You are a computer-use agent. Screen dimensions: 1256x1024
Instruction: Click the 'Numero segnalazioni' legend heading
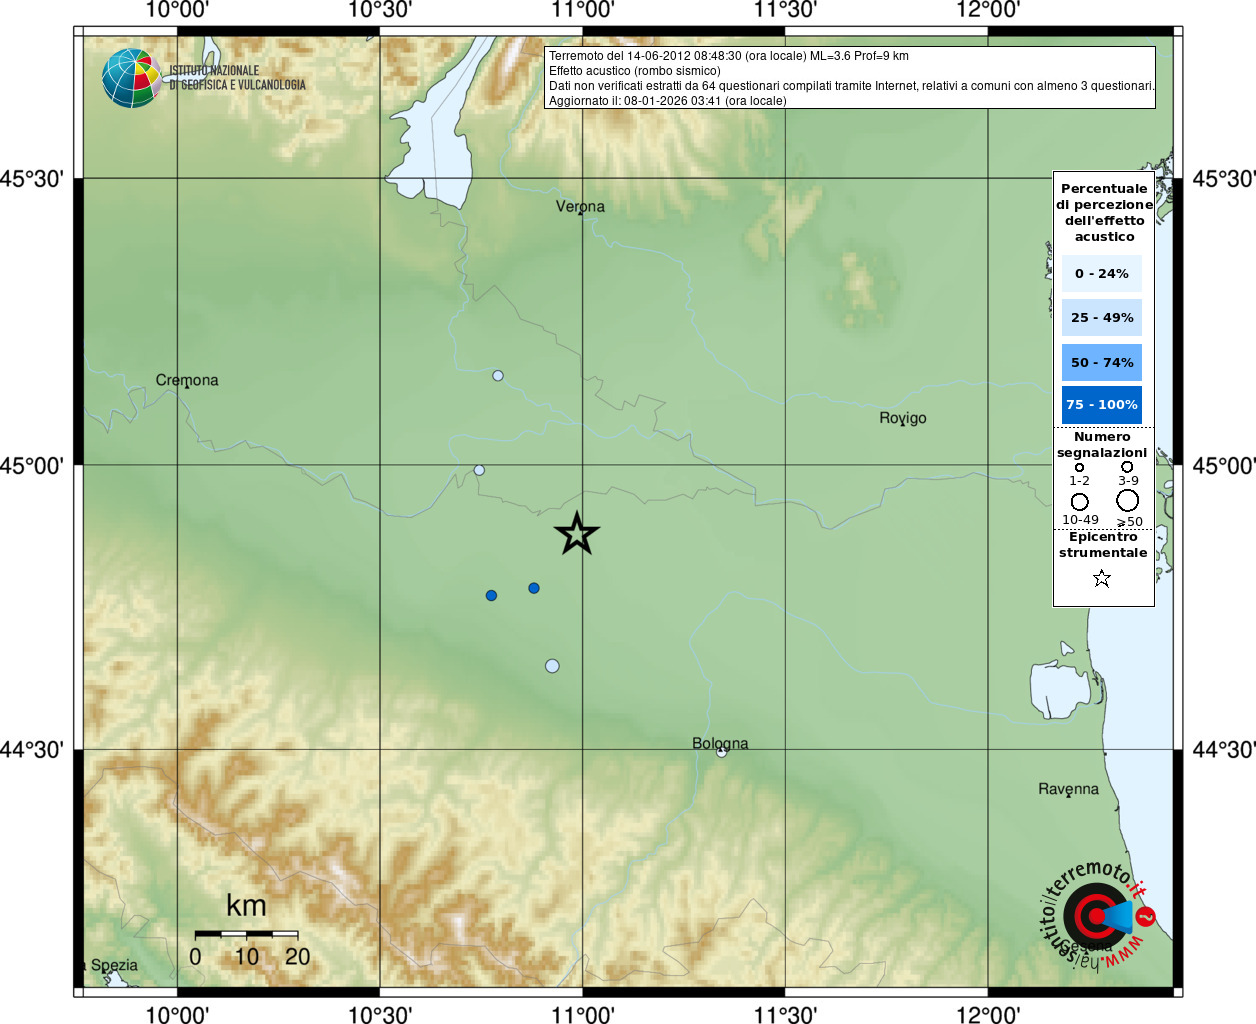1102,444
